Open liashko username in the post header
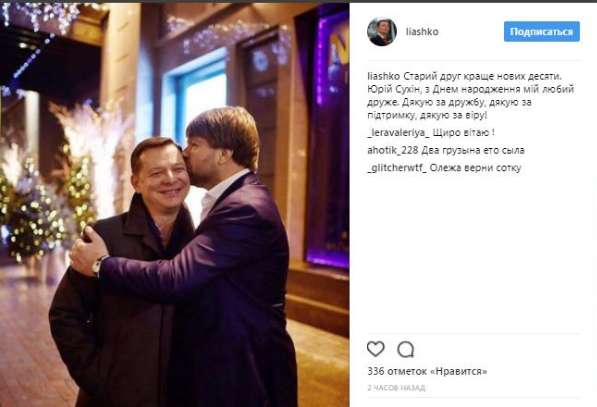The width and height of the screenshot is (597, 407). point(422,32)
